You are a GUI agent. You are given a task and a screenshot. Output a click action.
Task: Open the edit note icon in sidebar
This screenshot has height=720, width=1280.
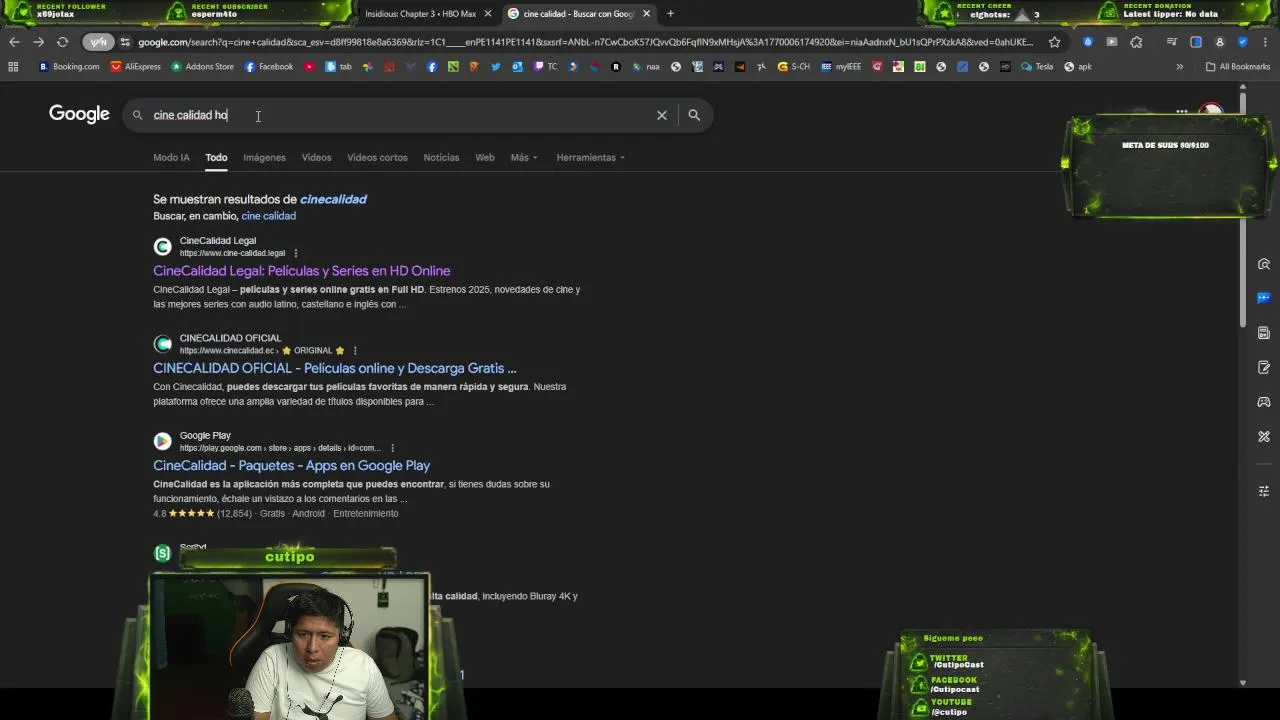(x=1264, y=367)
